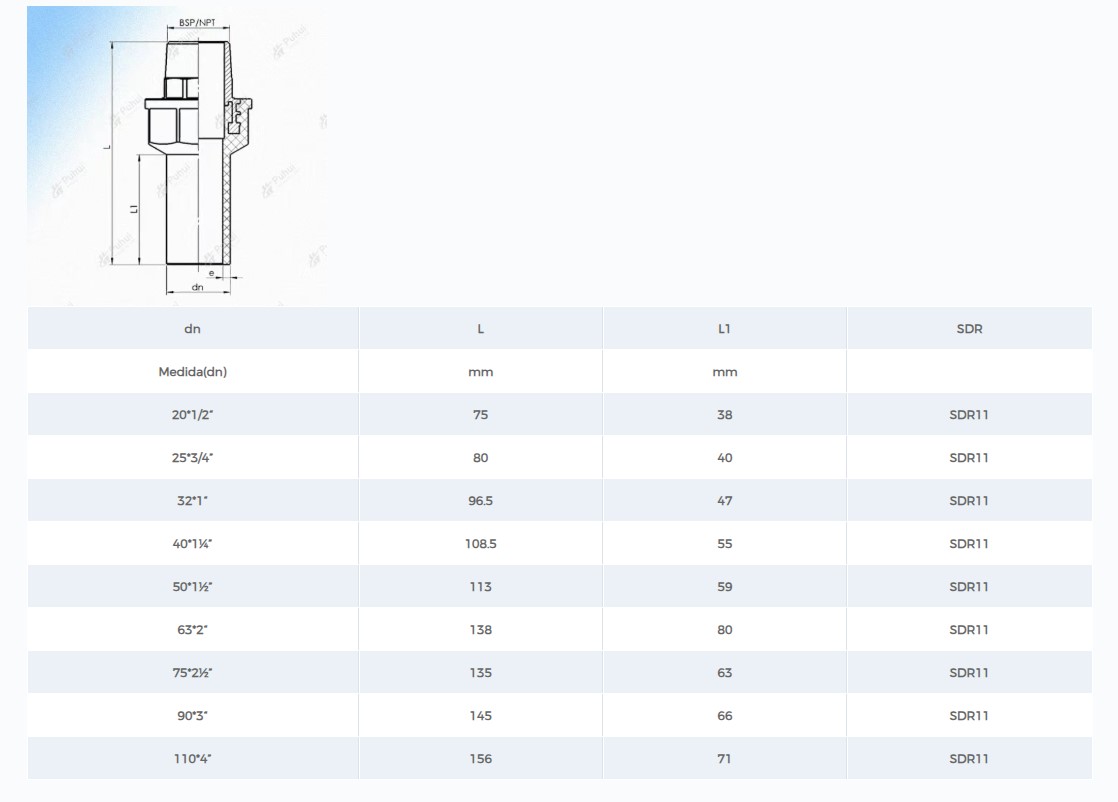
Task: Click the BSP/NPT label in the drawing
Action: [x=198, y=23]
